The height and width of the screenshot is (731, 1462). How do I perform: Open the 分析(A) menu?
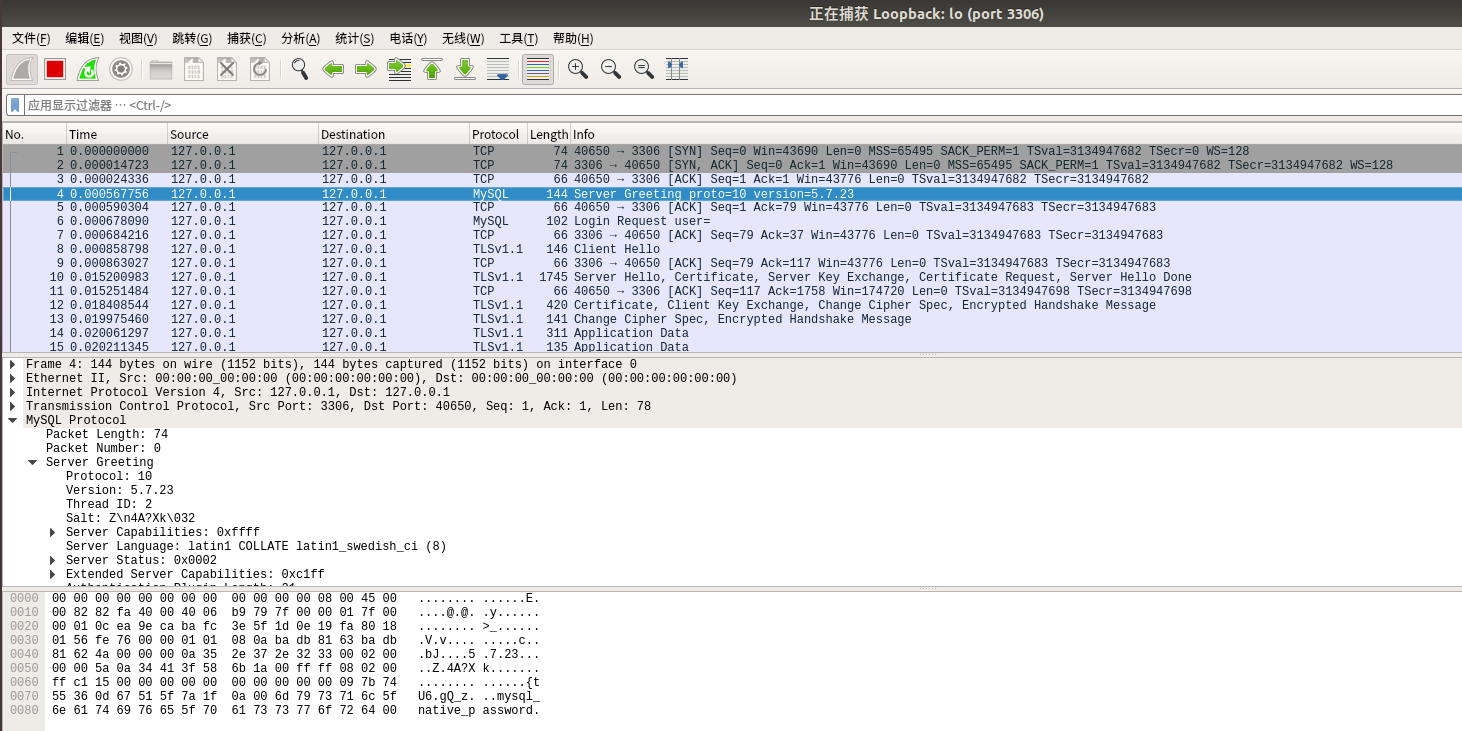pyautogui.click(x=300, y=39)
